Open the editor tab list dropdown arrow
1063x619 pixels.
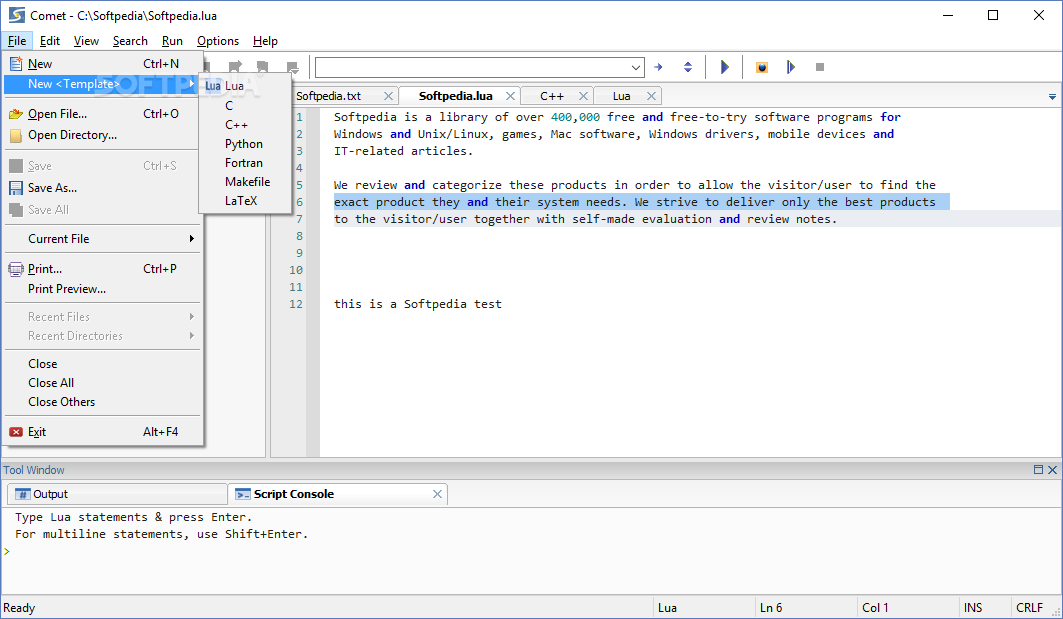point(1052,97)
